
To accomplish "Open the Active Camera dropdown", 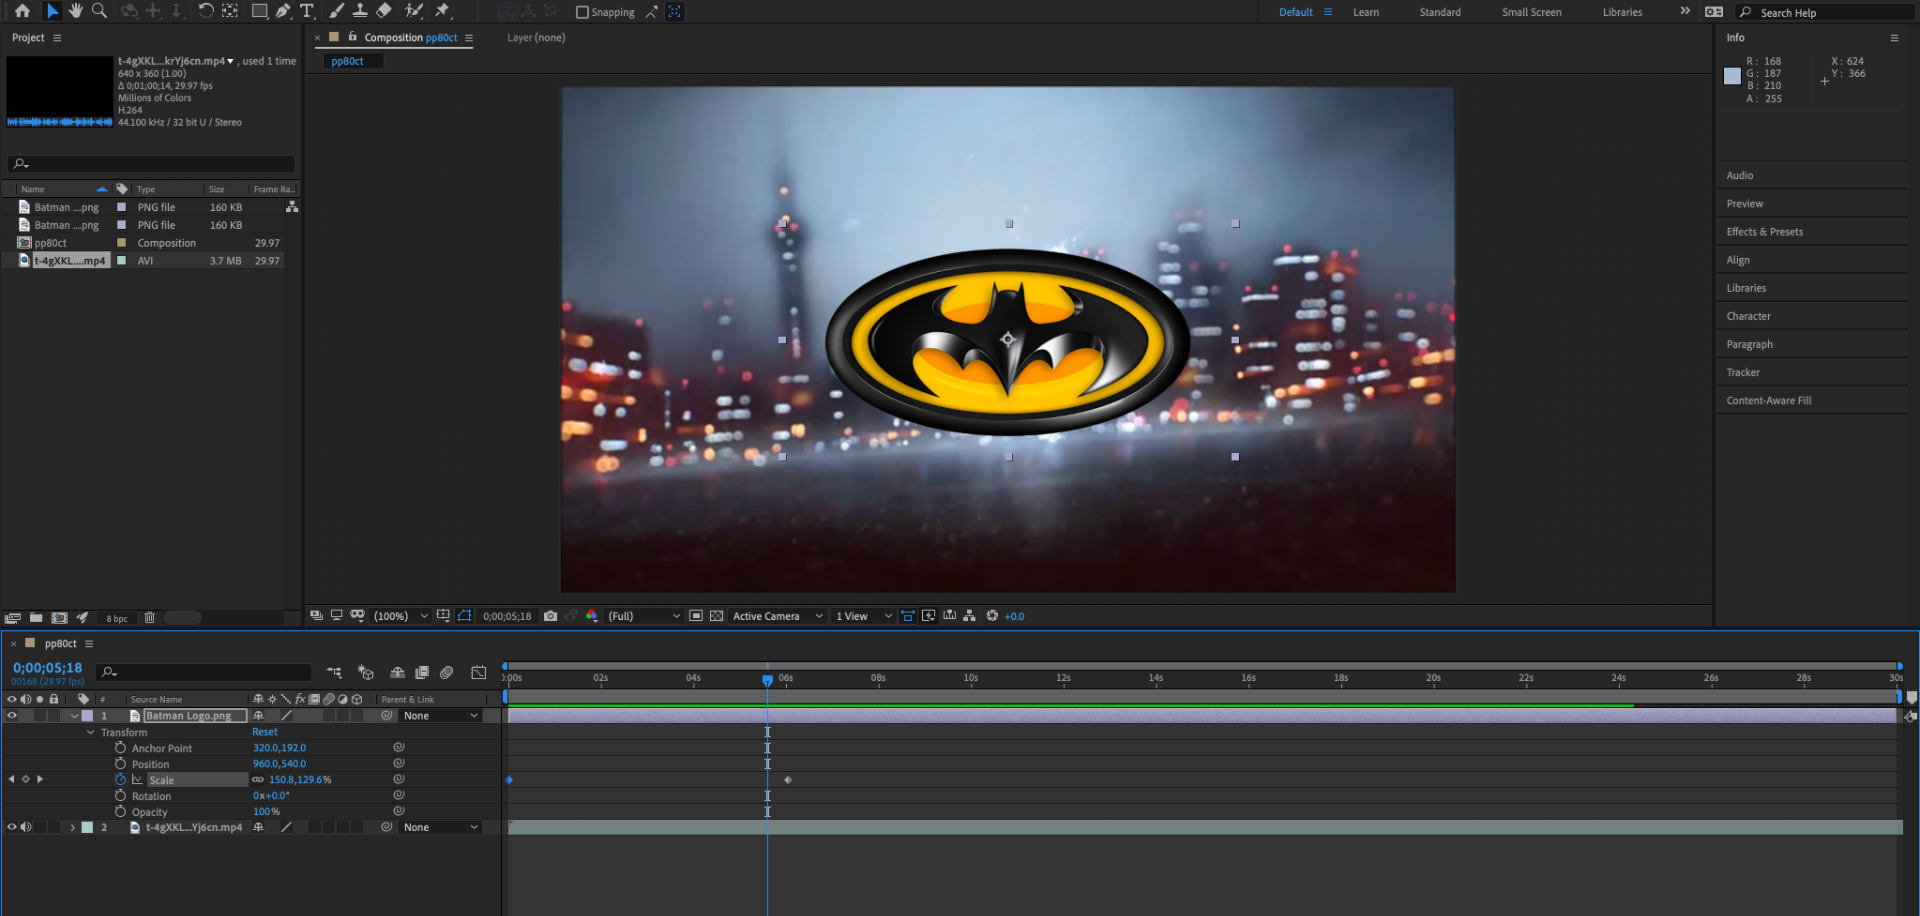I will [x=777, y=616].
